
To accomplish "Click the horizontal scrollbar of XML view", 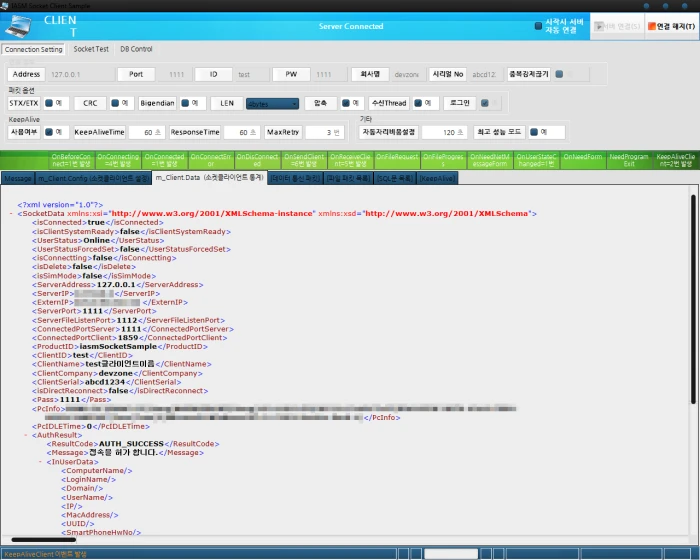I will coord(44,539).
